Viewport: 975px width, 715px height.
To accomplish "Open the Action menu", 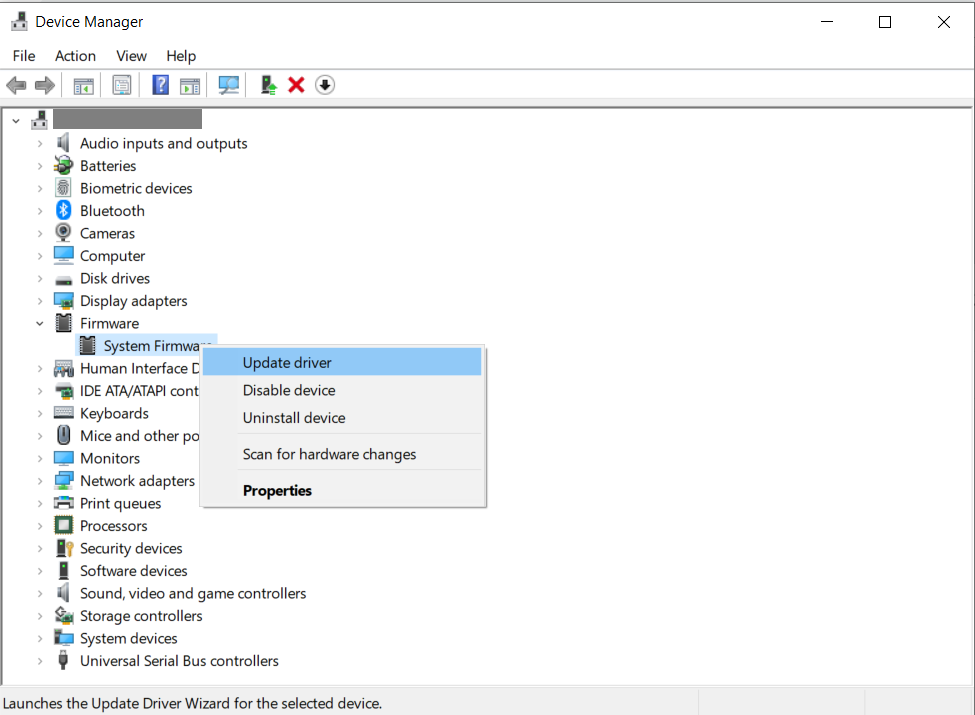I will (75, 56).
